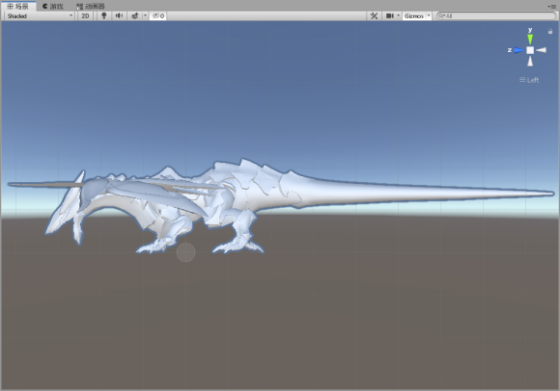Open the Game (游戏) tab
The height and width of the screenshot is (391, 560).
point(52,6)
